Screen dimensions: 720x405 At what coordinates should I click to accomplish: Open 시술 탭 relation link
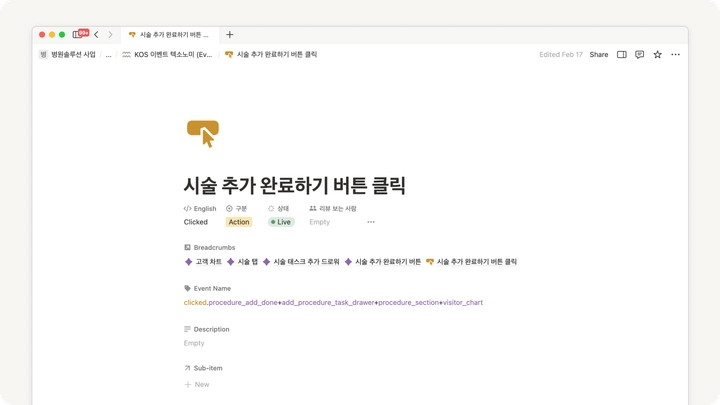[242, 262]
